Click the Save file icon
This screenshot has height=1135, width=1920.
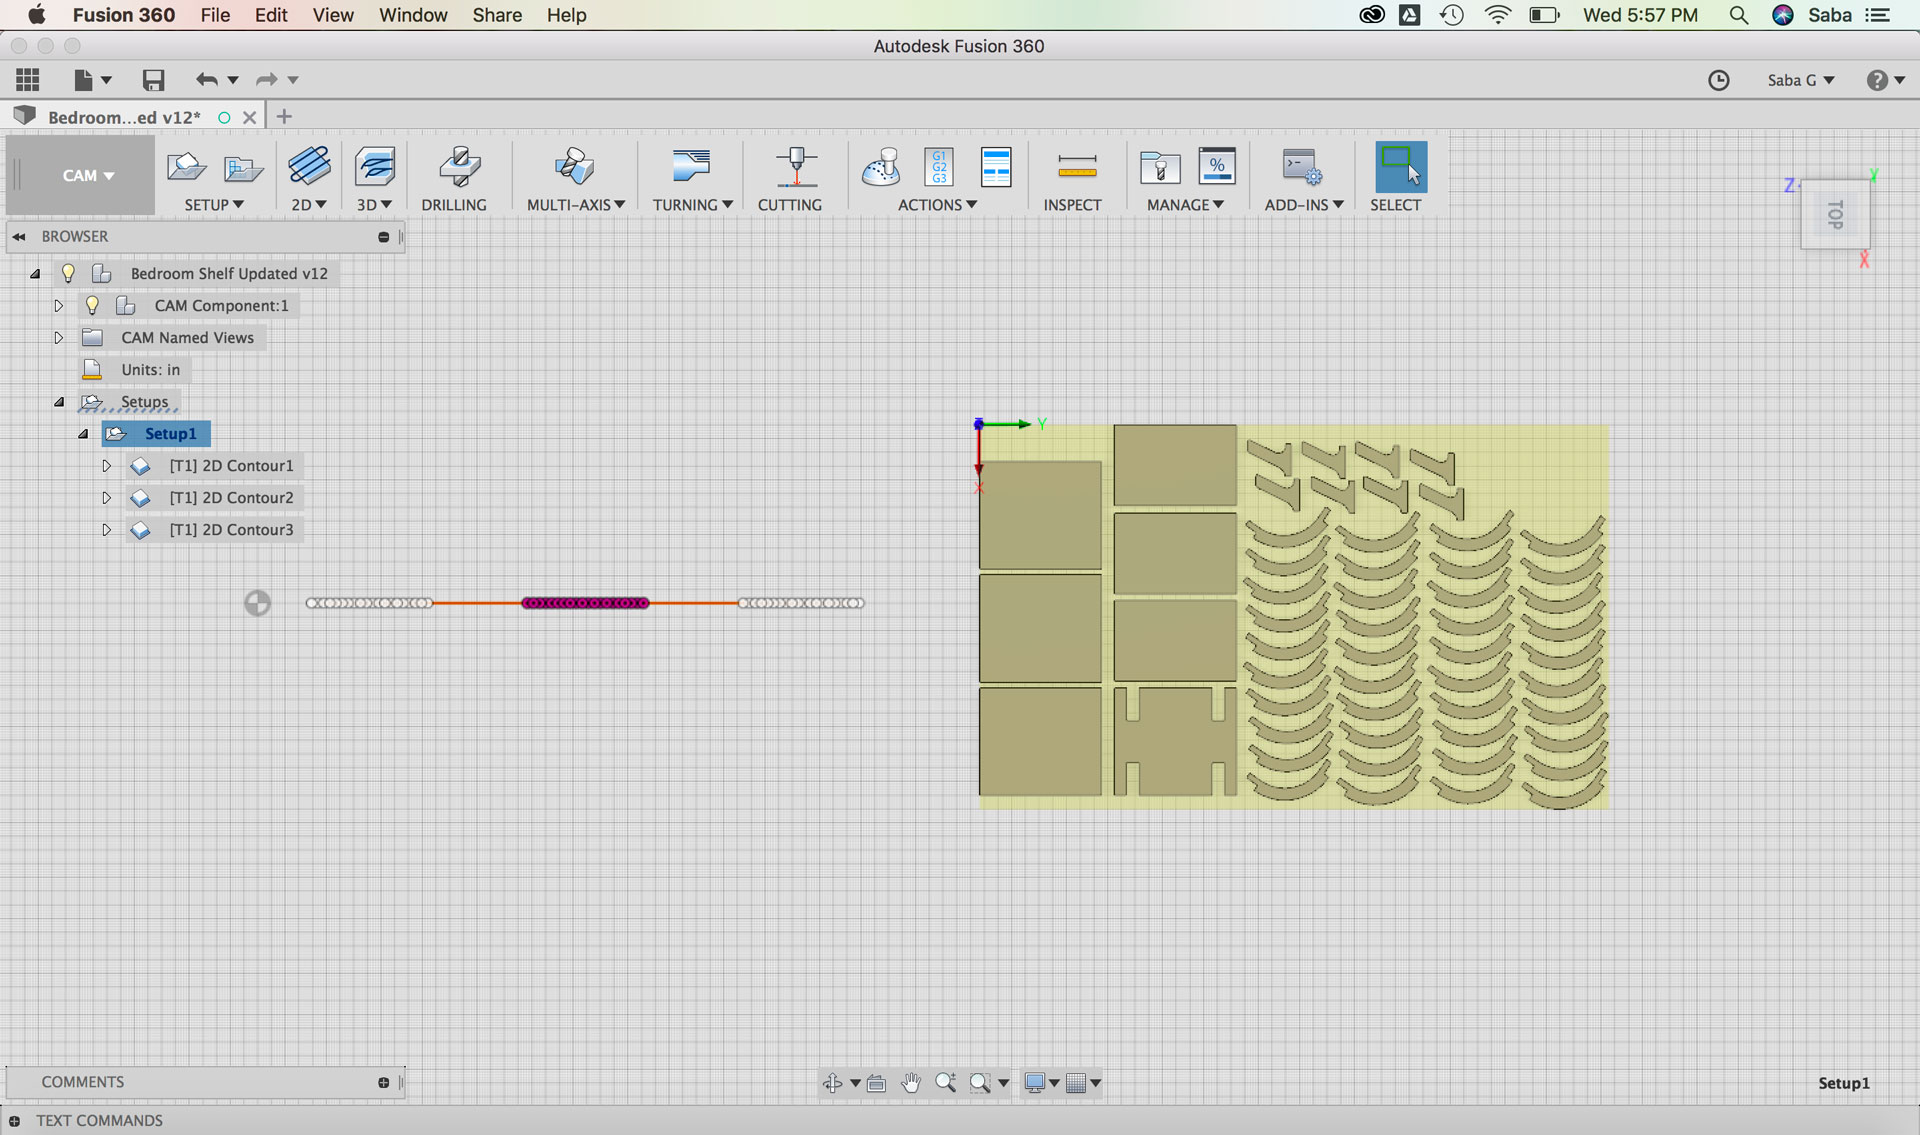[x=153, y=80]
